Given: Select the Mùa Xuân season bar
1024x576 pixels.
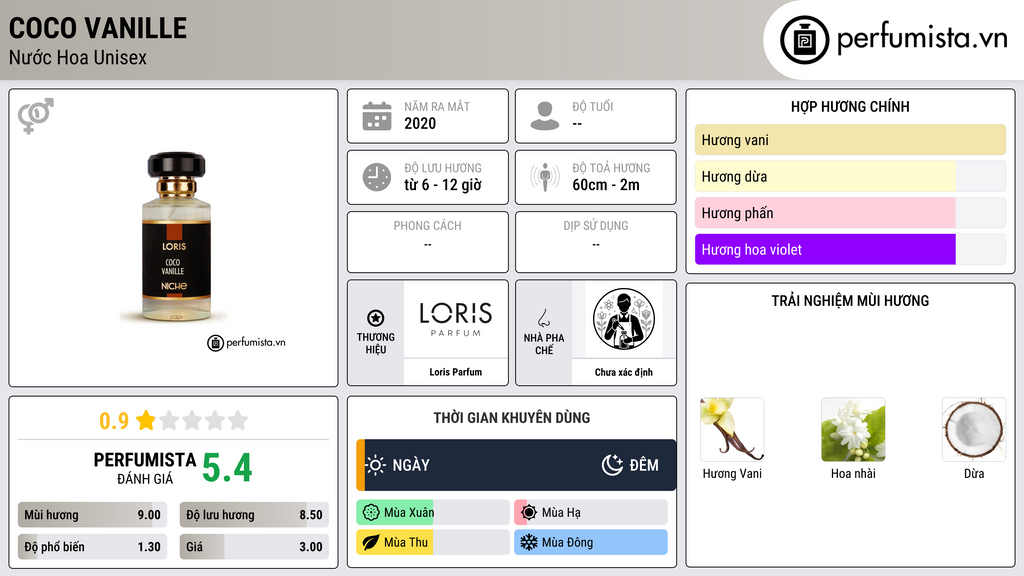Looking at the screenshot, I should click(433, 513).
